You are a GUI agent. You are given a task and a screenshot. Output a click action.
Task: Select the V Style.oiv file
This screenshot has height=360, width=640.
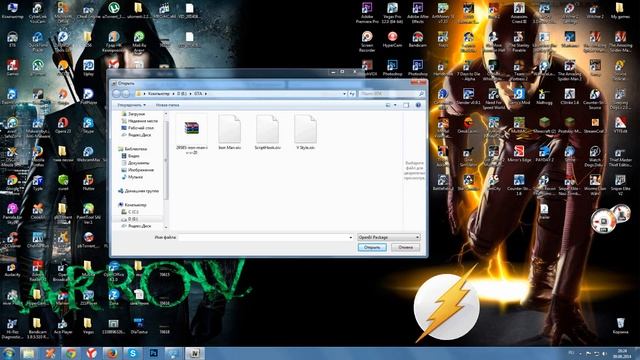[x=305, y=133]
